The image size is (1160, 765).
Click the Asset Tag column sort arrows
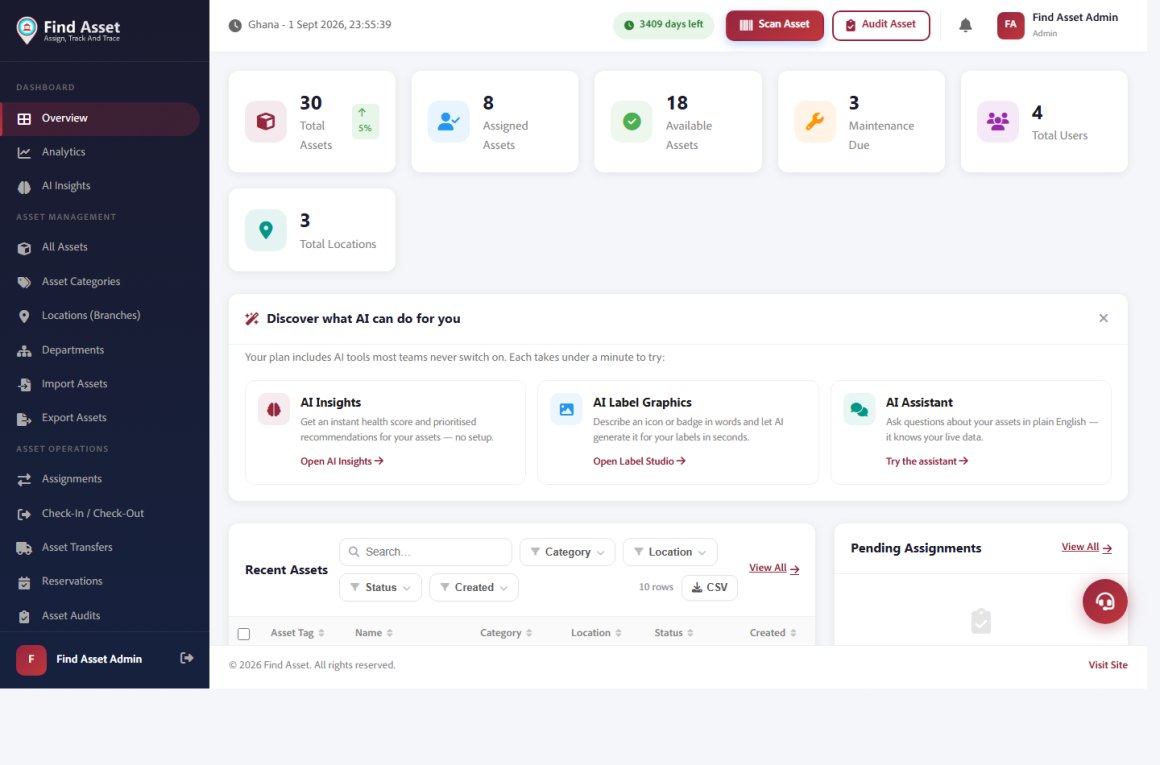[321, 633]
